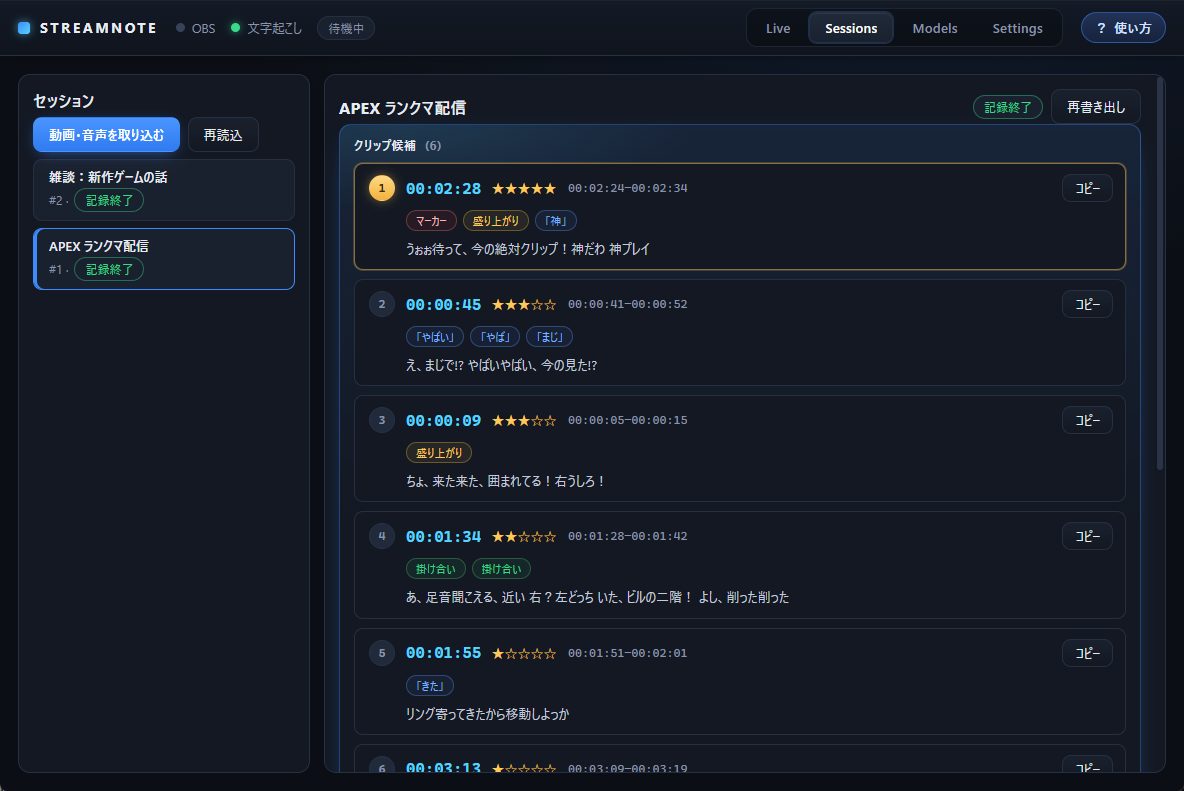Screen dimensions: 1184x791
Task: Click transcript リング寄ってきたから移動しよっか
Action: (487, 714)
